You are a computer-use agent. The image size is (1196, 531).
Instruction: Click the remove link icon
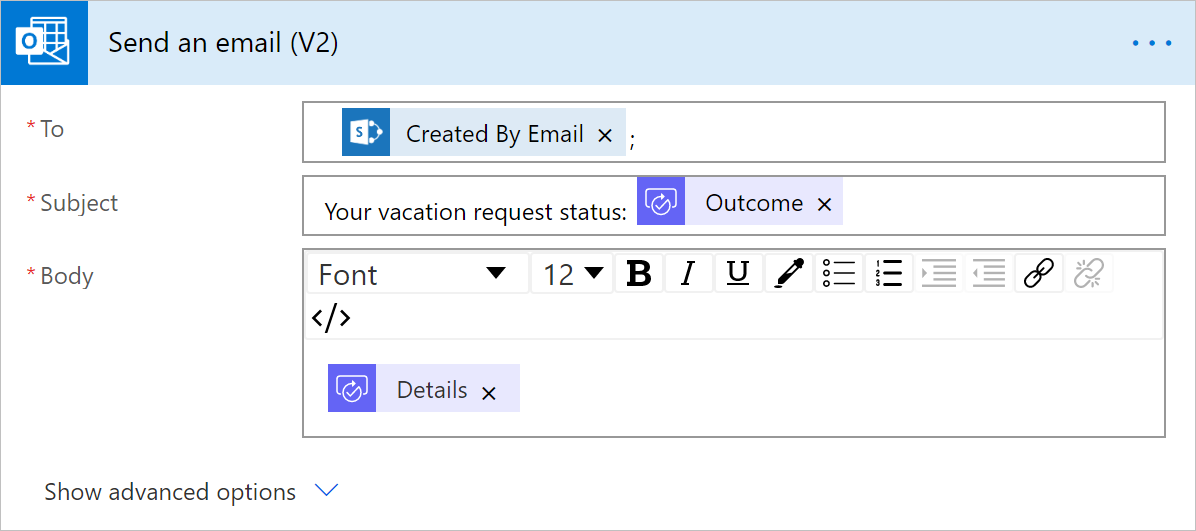(1088, 274)
